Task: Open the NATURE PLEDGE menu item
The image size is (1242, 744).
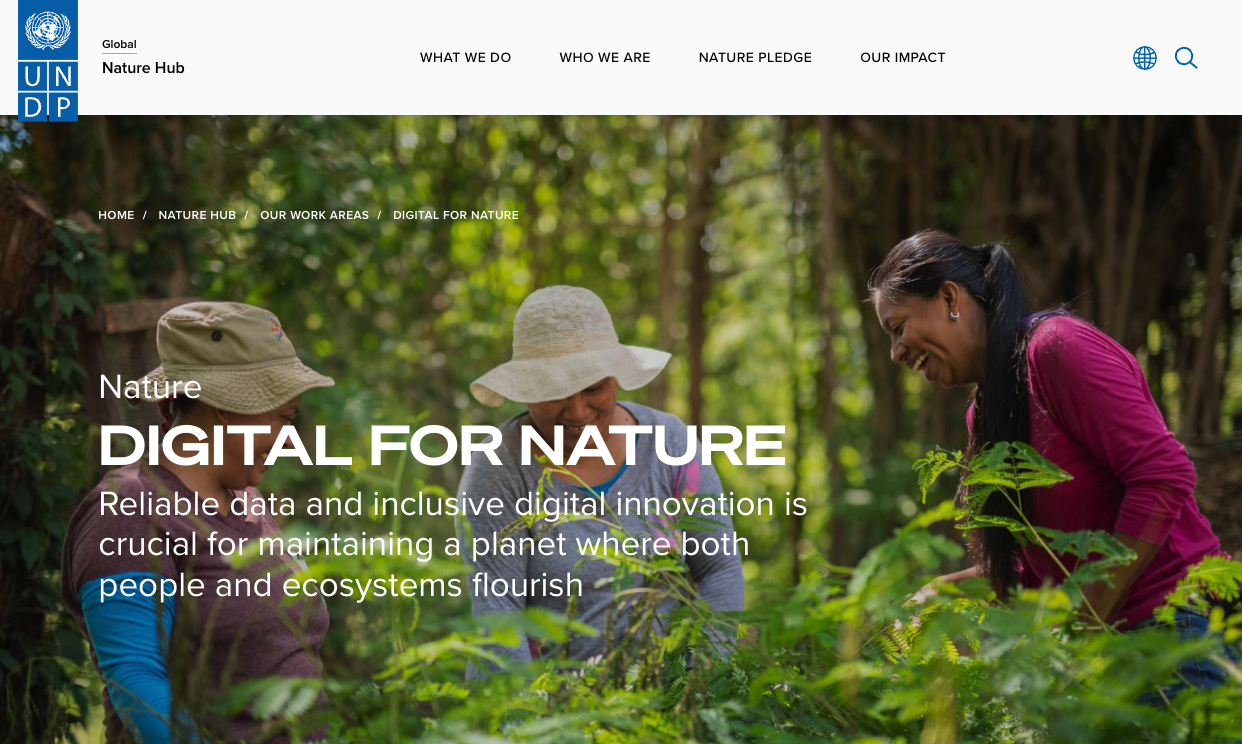Action: [755, 58]
